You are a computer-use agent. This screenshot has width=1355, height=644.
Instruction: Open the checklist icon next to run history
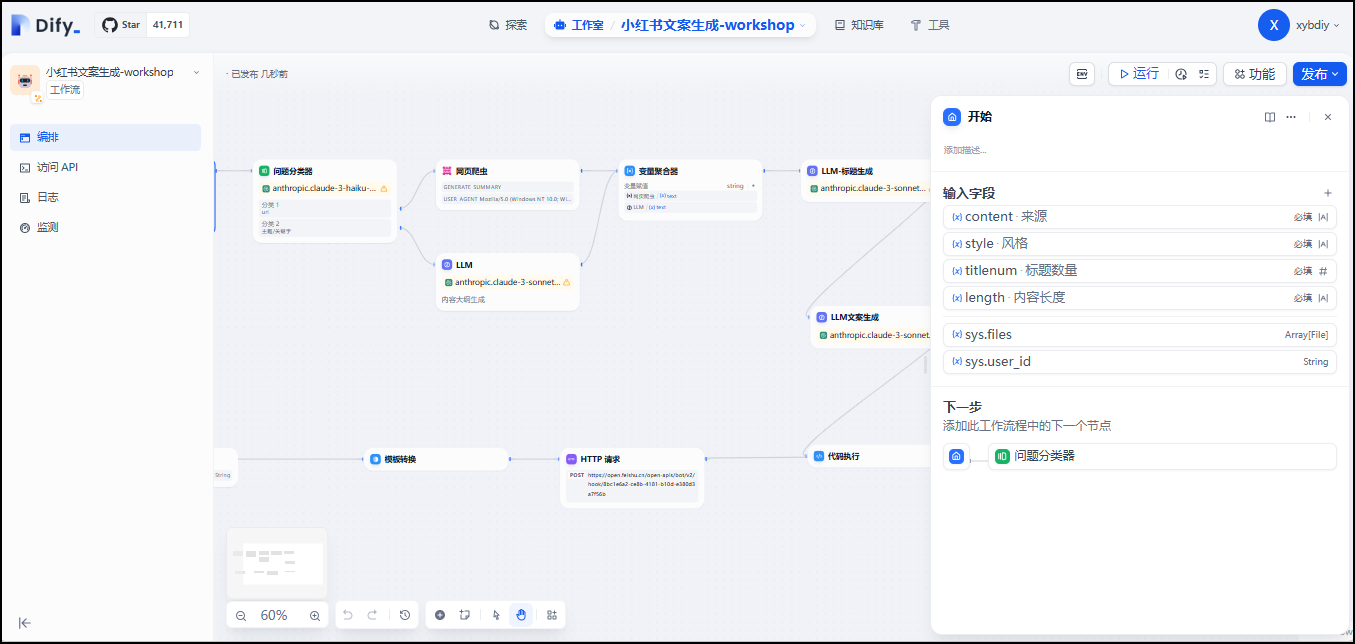pyautogui.click(x=1204, y=74)
